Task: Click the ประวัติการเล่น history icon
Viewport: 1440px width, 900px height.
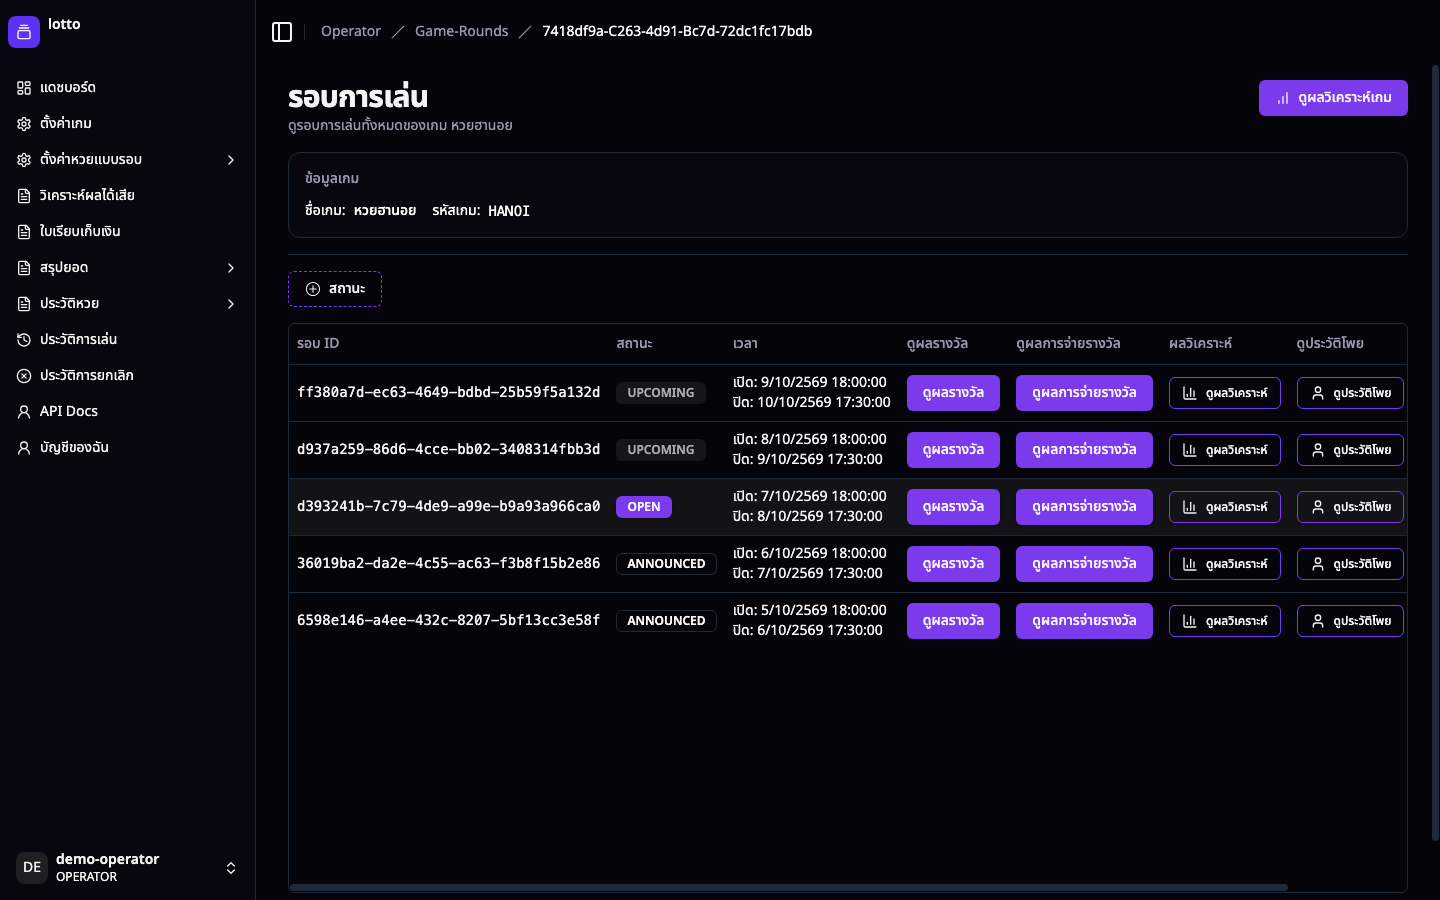Action: pos(24,340)
